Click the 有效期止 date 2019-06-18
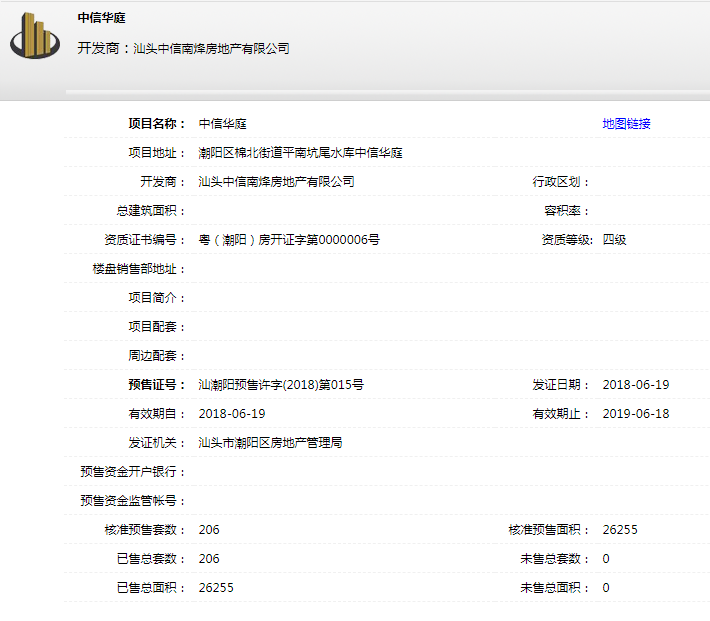This screenshot has height=621, width=710. point(635,414)
